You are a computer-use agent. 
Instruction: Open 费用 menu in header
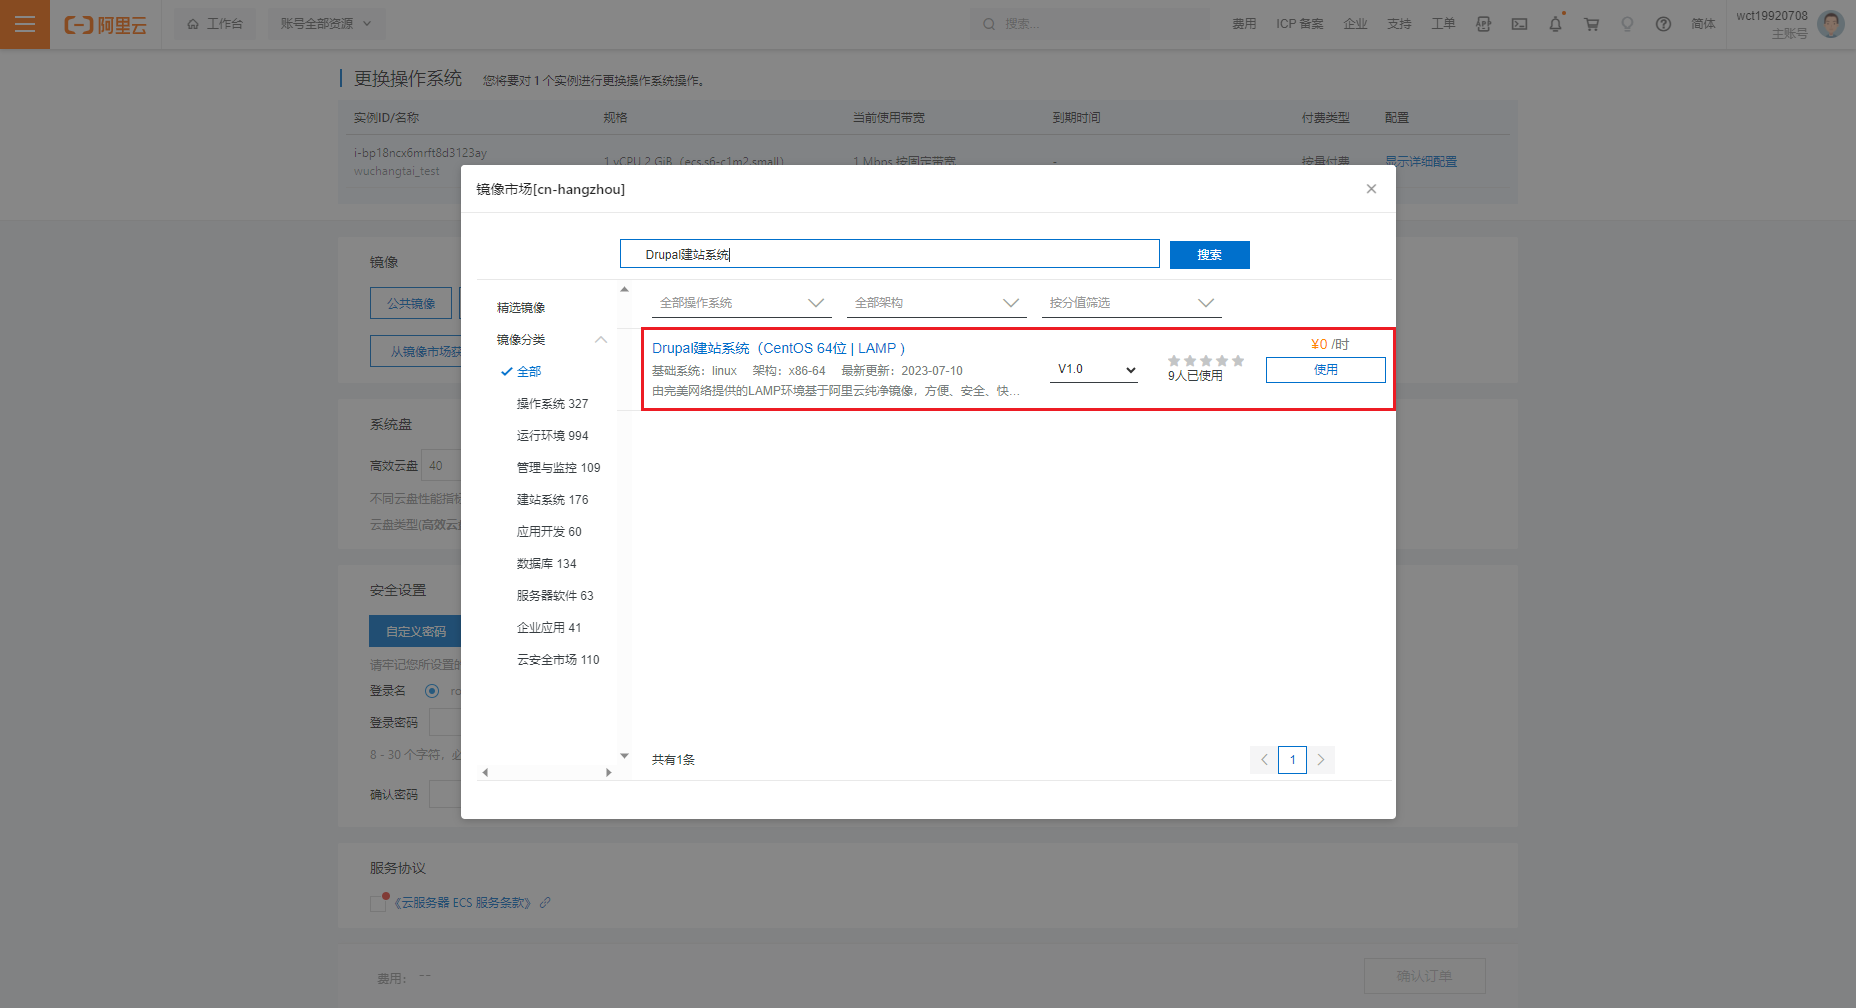(1244, 24)
